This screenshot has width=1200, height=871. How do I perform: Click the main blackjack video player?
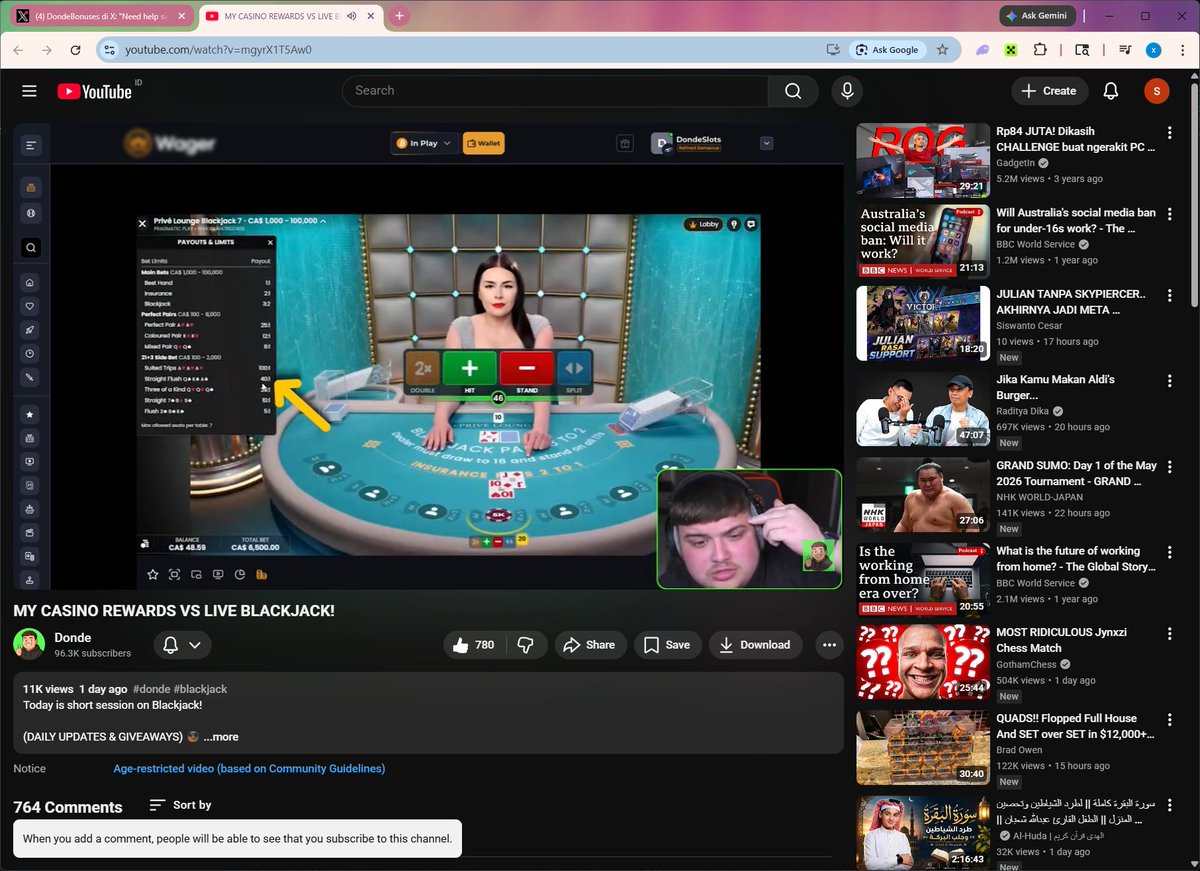point(428,356)
